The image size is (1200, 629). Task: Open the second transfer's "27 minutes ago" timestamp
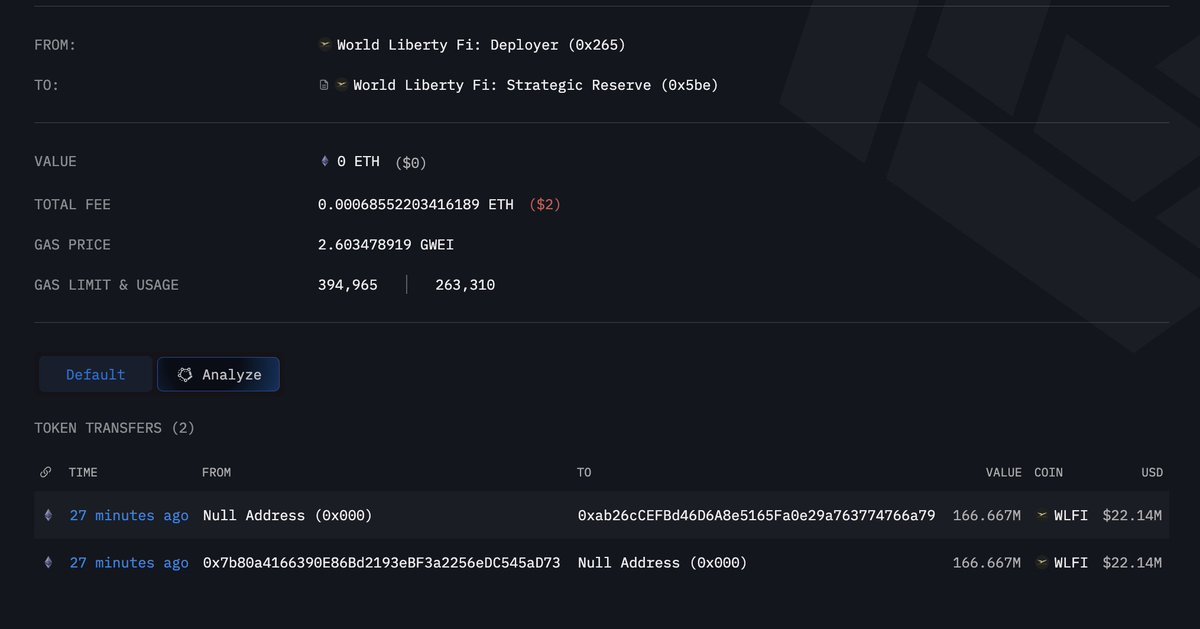[129, 563]
